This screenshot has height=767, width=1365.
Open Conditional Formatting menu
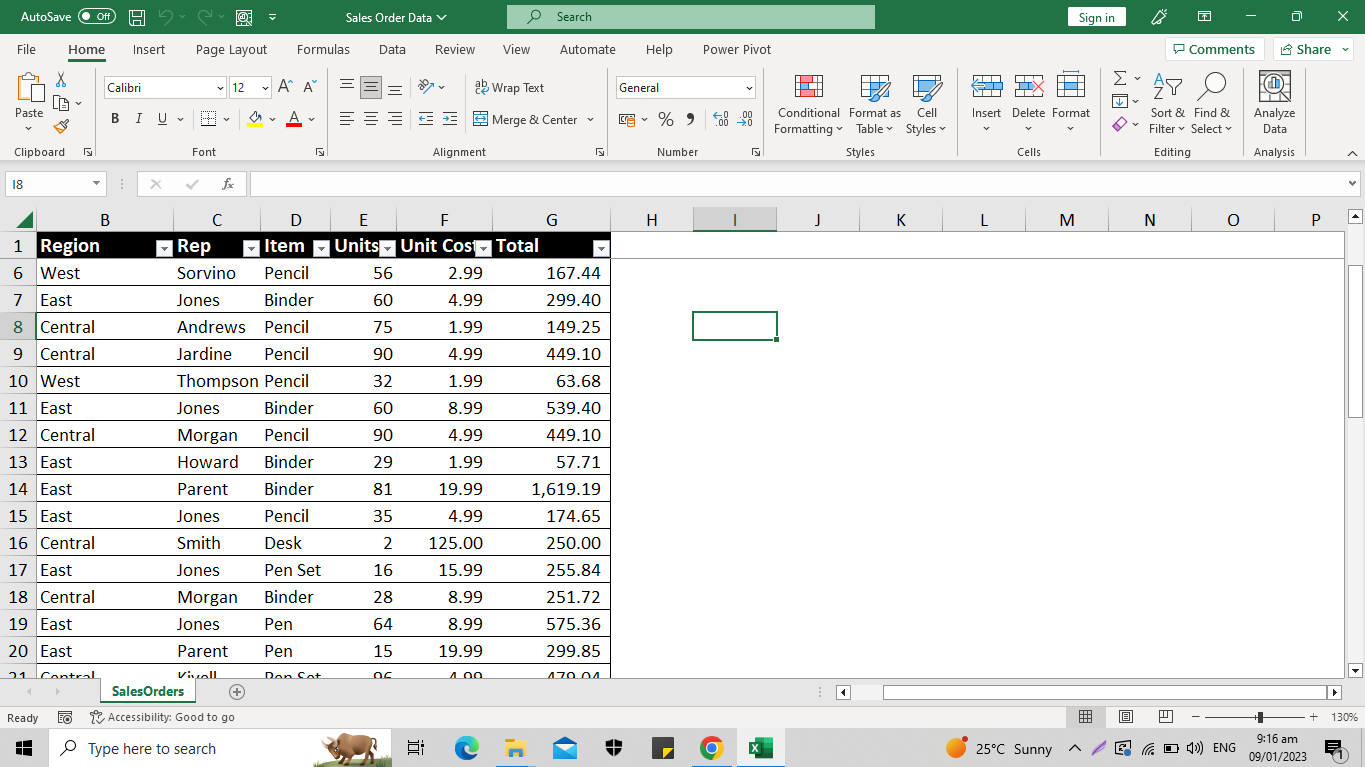click(x=808, y=103)
